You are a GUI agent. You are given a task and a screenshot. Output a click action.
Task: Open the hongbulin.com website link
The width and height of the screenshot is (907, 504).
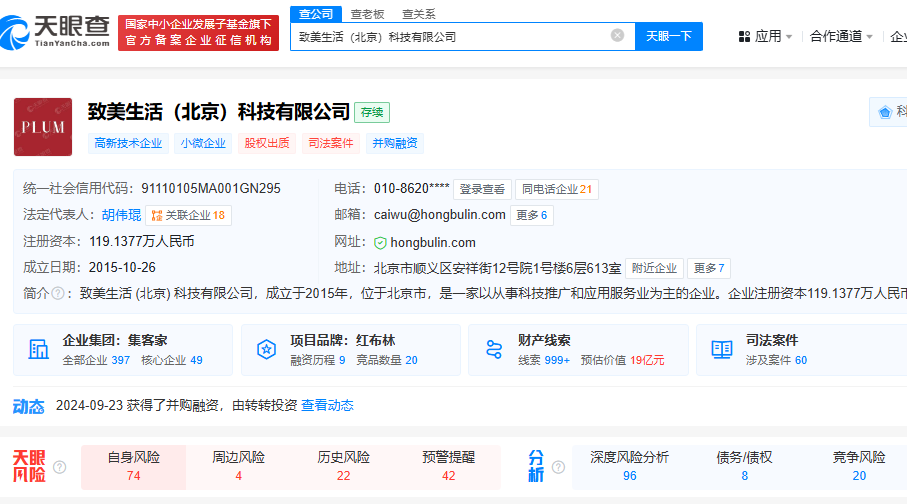pos(433,242)
